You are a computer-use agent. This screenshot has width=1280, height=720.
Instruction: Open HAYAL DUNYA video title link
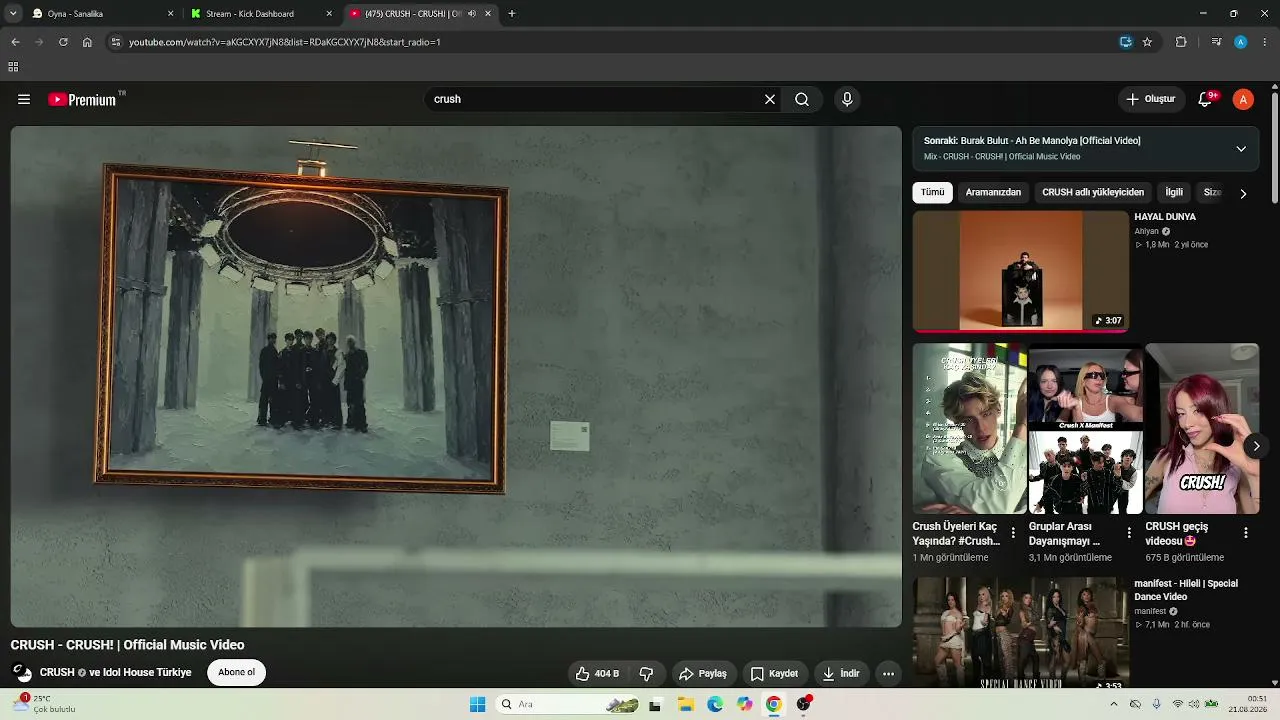[x=1165, y=217]
